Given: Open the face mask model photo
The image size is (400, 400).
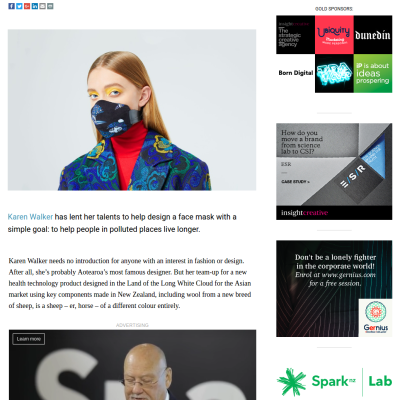Looking at the screenshot, I should point(132,110).
